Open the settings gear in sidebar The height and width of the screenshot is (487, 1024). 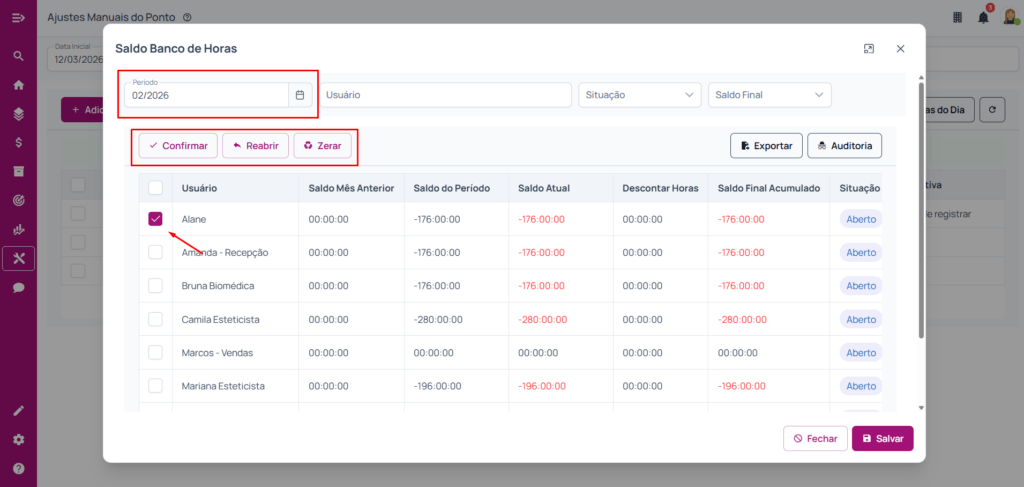pos(18,439)
